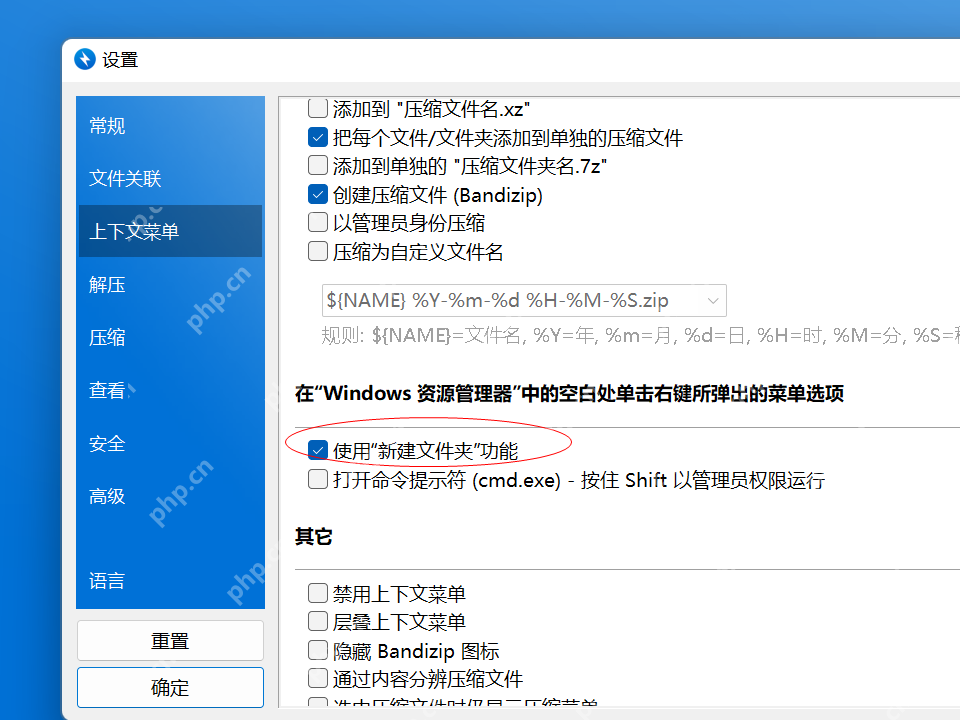Go to the 解压 settings page

coord(170,284)
